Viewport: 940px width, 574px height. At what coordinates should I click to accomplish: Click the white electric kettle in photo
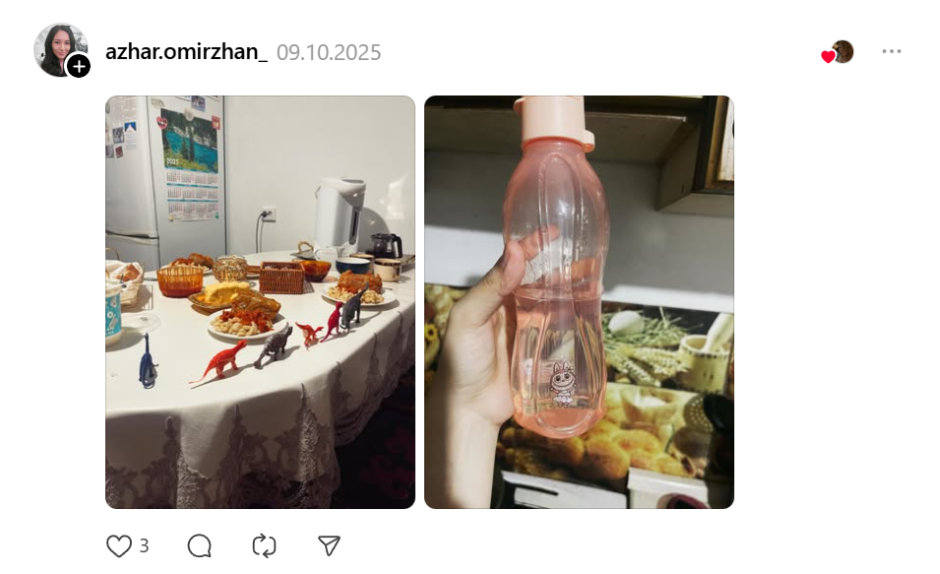339,215
